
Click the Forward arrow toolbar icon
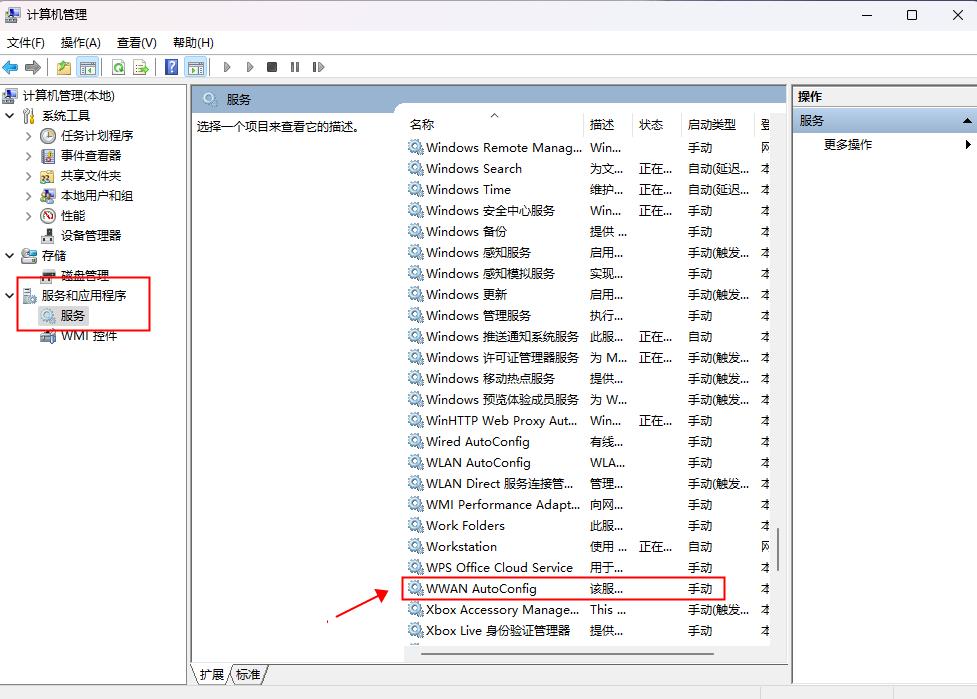[x=33, y=67]
